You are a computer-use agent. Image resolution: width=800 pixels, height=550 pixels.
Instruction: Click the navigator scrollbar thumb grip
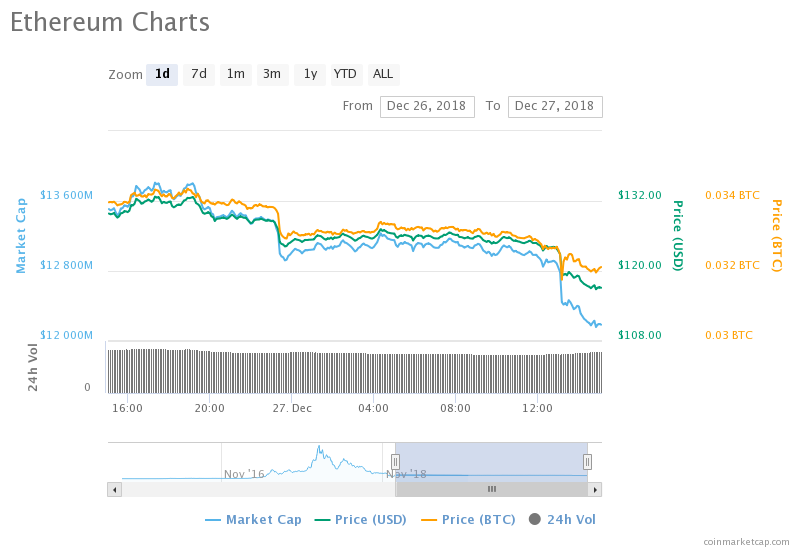491,489
